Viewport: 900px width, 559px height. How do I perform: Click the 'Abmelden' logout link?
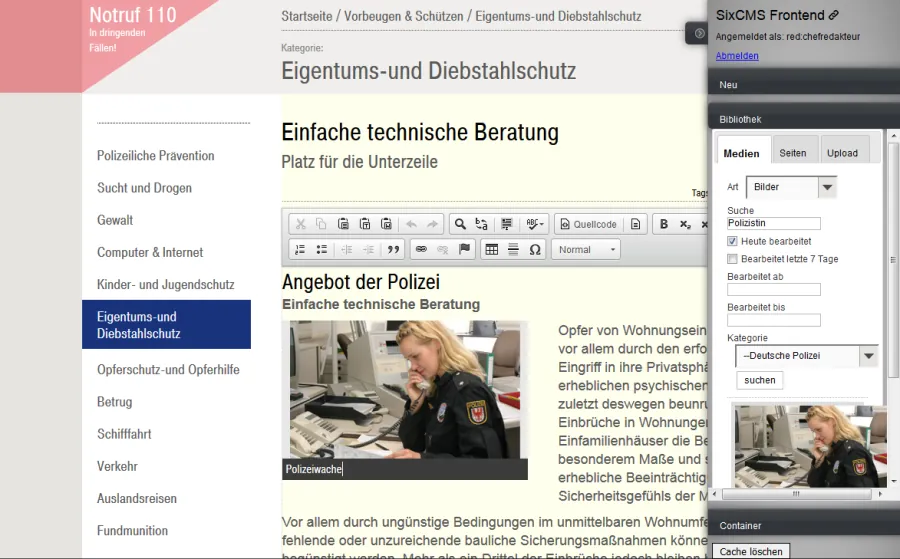pos(737,56)
